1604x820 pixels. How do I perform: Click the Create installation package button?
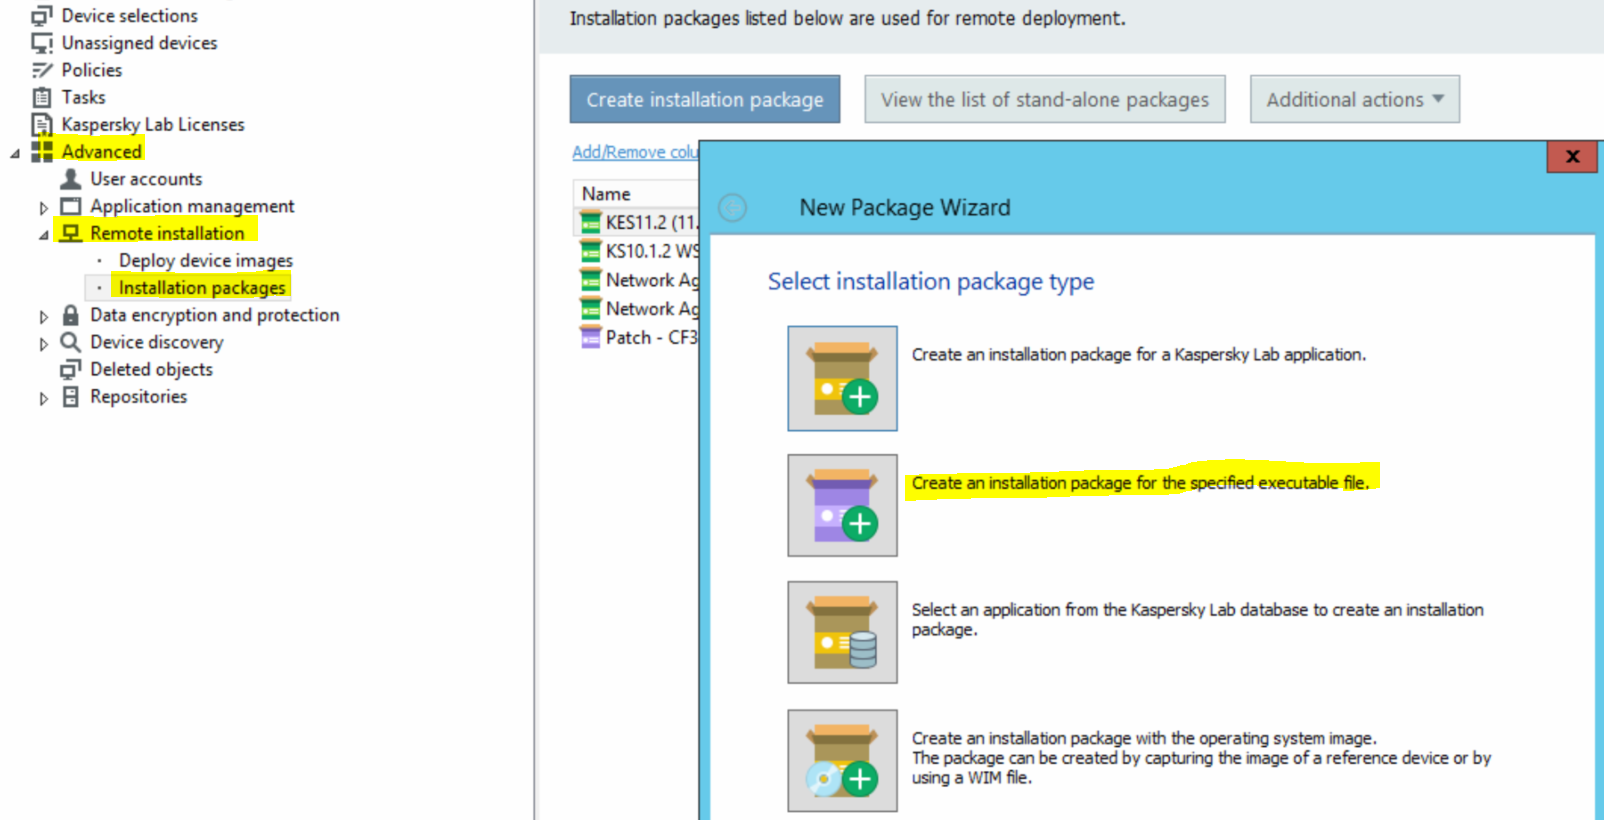705,99
